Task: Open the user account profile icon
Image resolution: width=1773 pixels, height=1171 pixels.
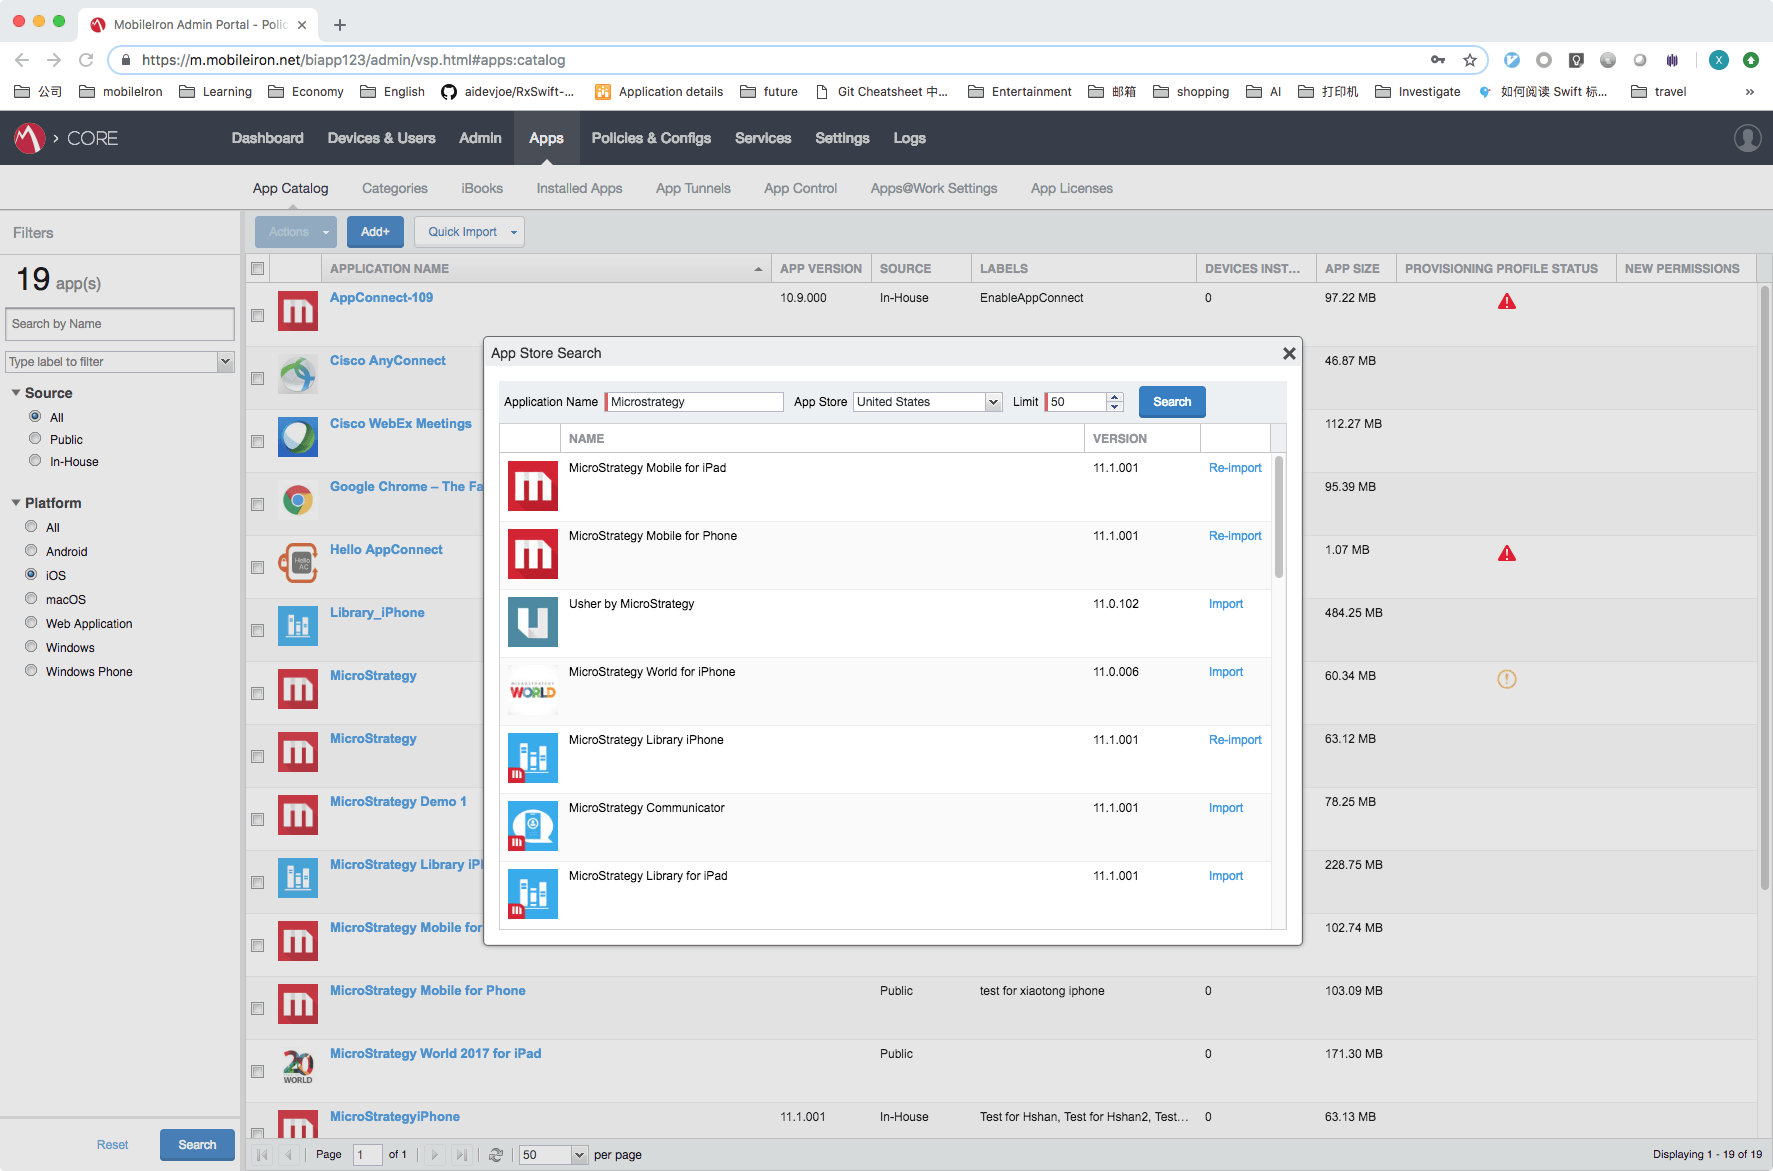Action: (x=1747, y=138)
